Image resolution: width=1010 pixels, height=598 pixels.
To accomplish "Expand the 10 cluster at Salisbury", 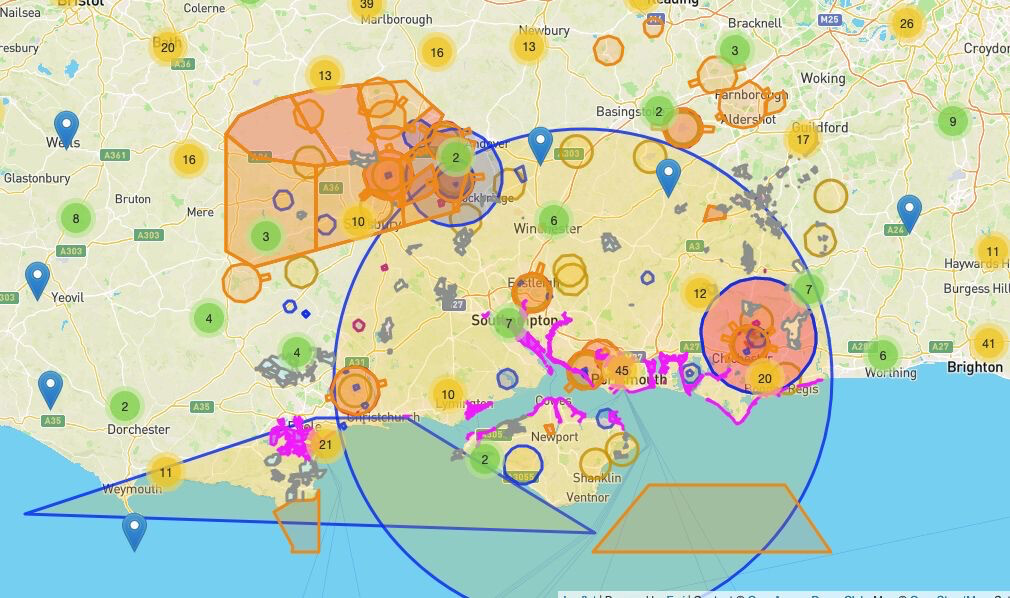I will [357, 221].
